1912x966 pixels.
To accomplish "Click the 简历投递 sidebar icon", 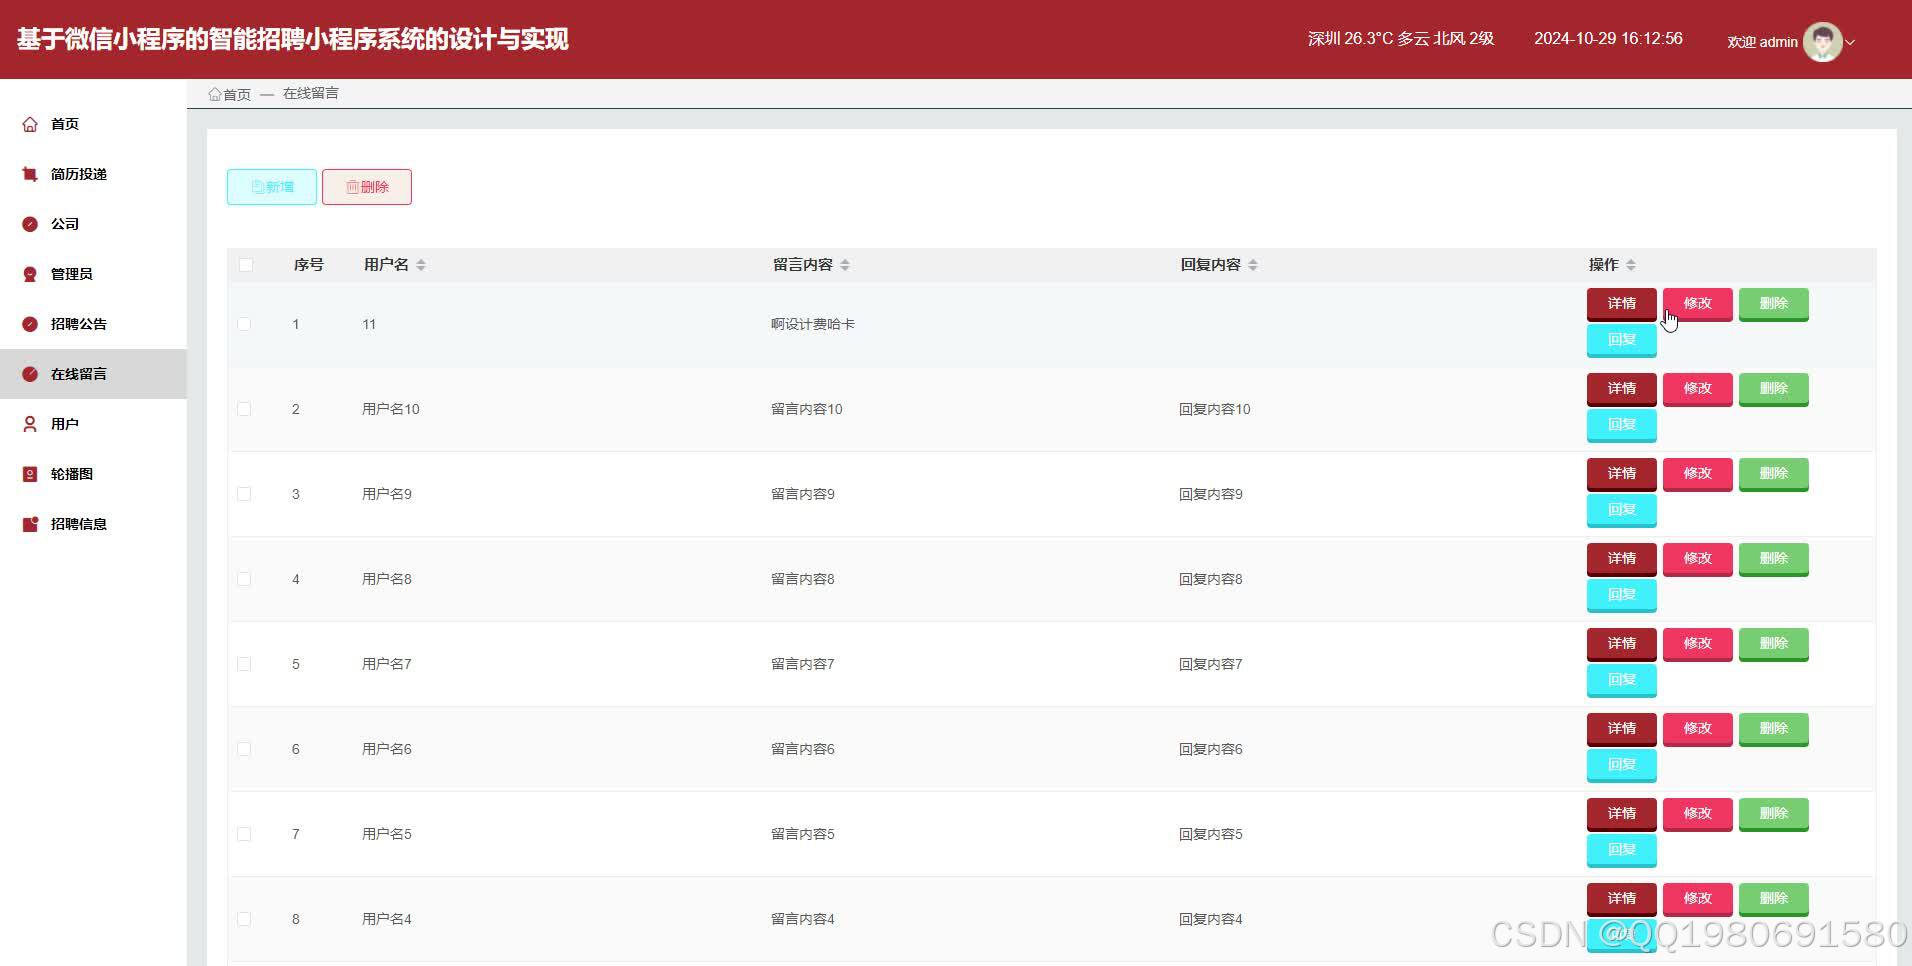I will 30,174.
